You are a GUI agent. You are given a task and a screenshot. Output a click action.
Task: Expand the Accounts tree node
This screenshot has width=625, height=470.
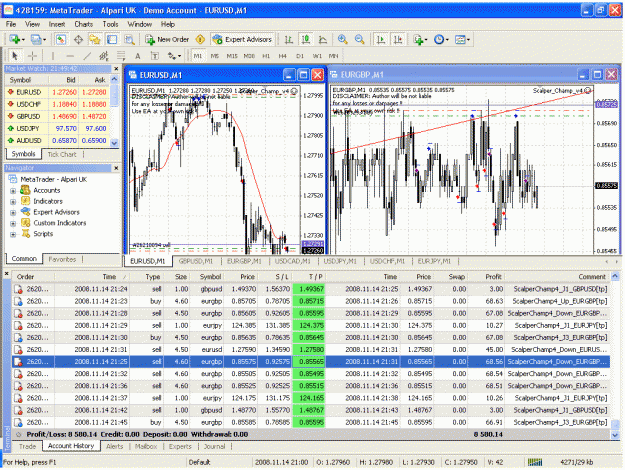(13, 191)
